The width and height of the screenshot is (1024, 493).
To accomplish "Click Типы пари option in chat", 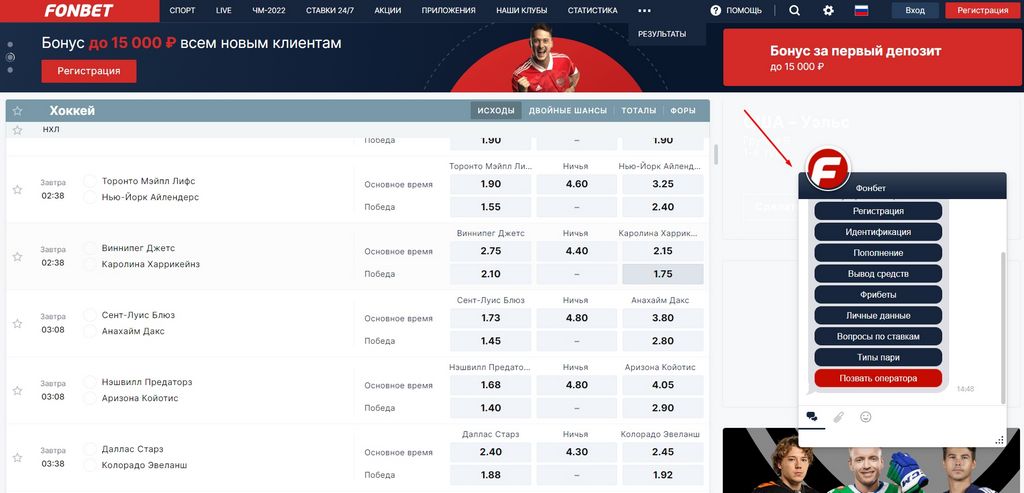I will [x=878, y=357].
